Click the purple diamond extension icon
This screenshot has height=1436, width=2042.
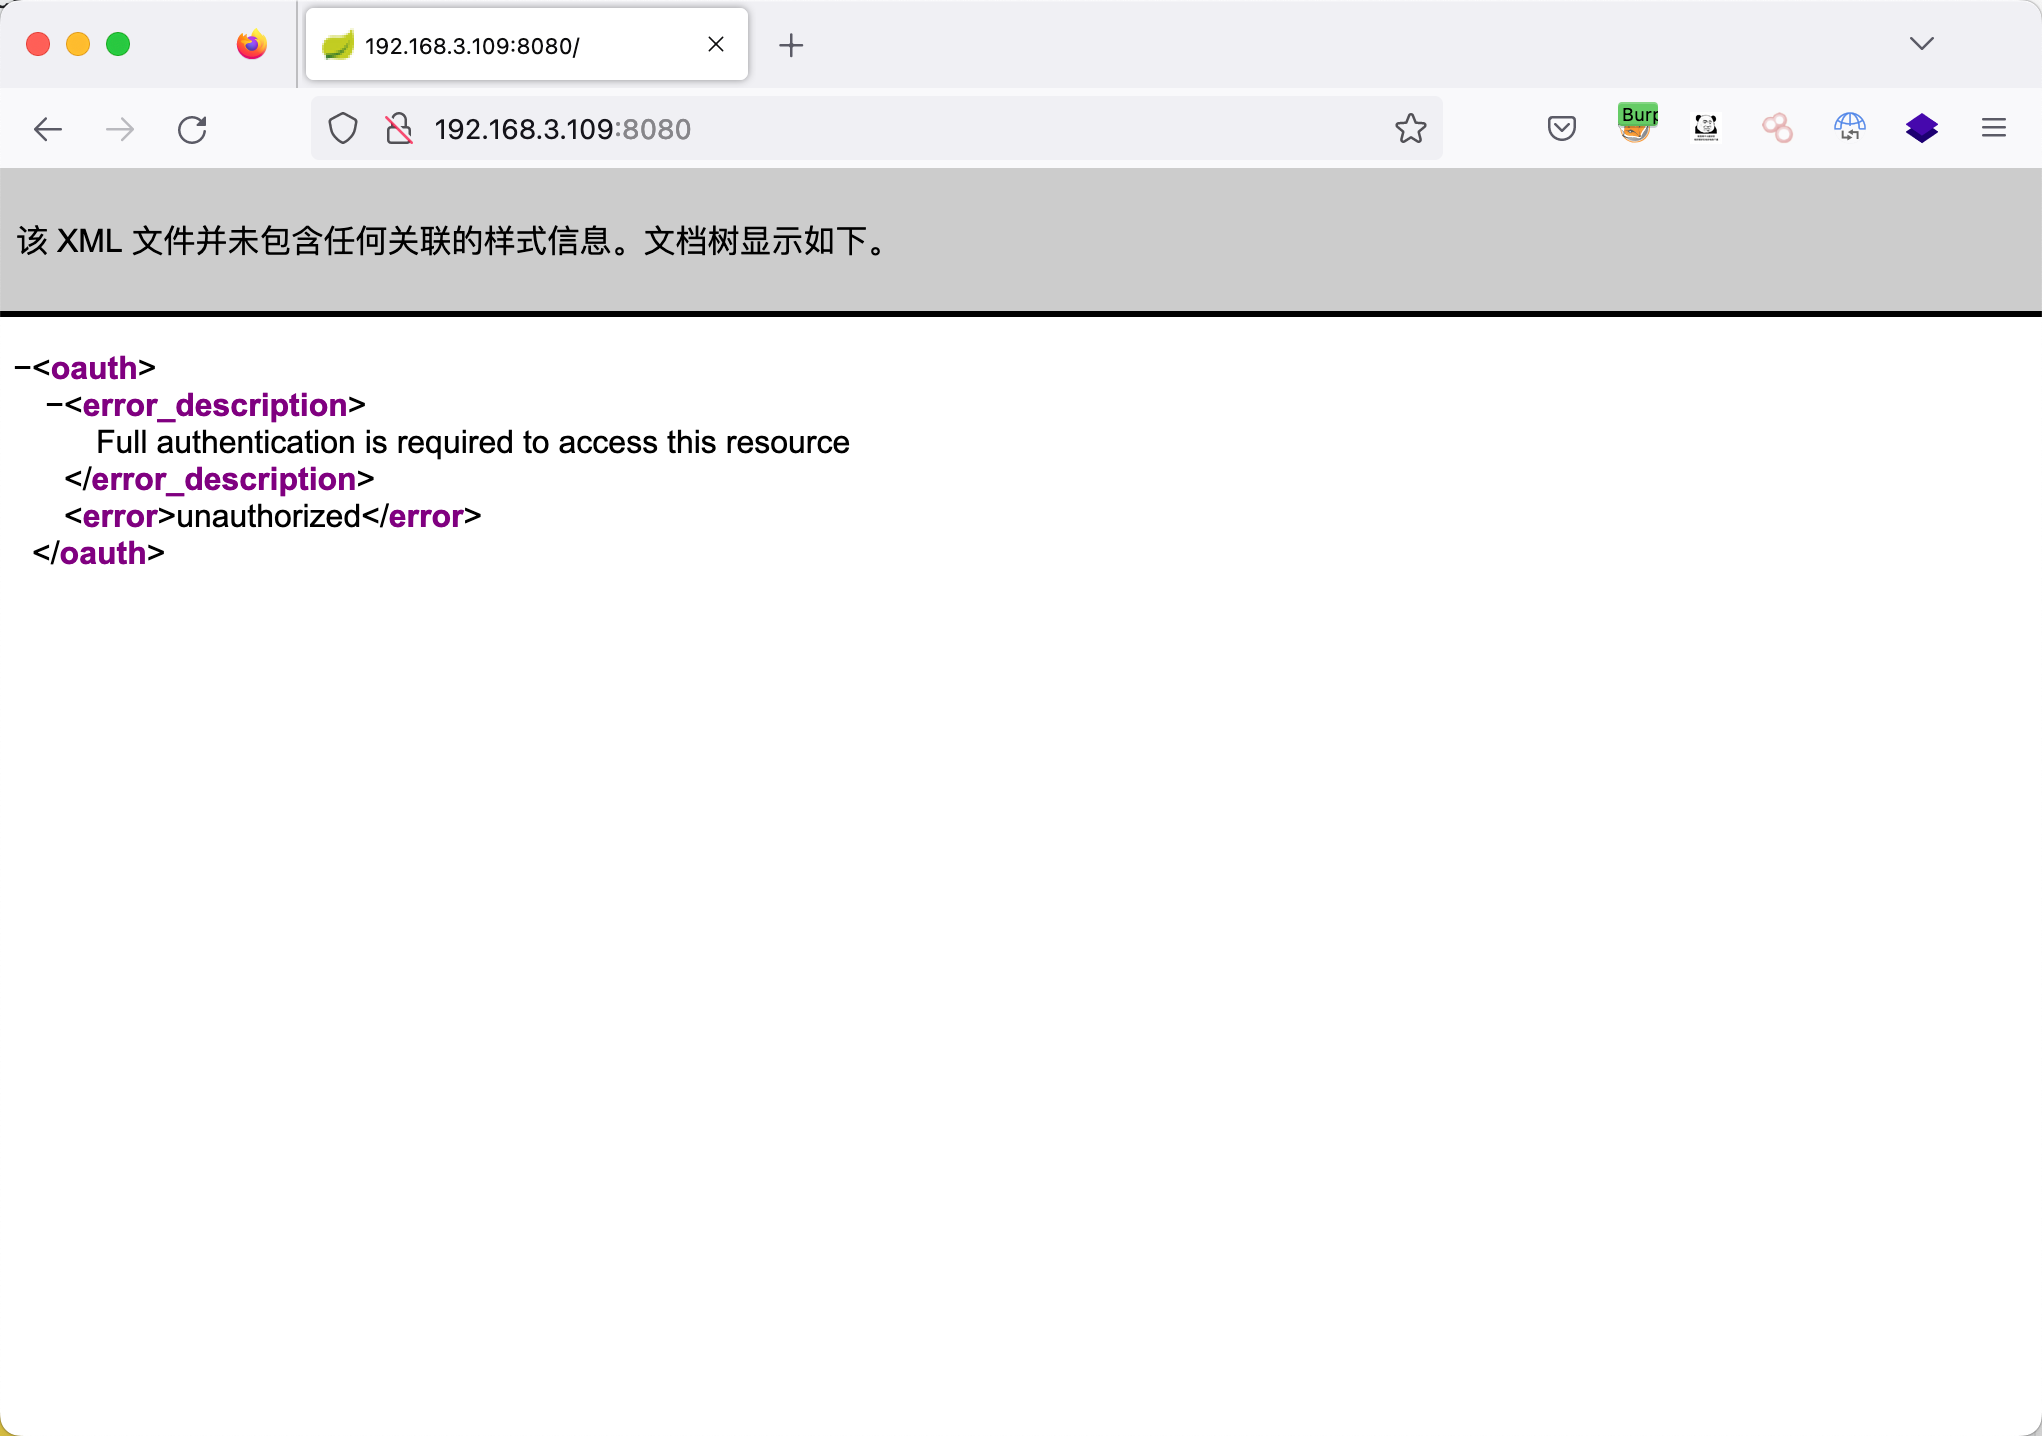coord(1921,128)
